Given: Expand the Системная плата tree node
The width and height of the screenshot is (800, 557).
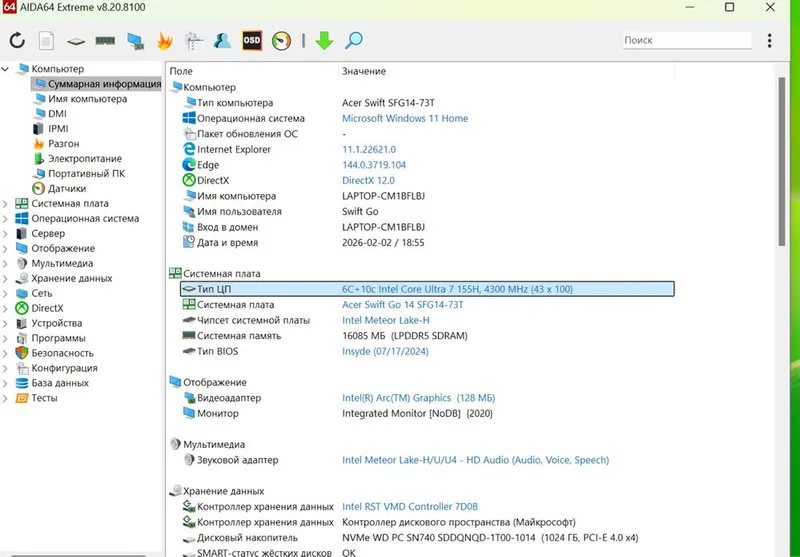Looking at the screenshot, I should coord(5,204).
